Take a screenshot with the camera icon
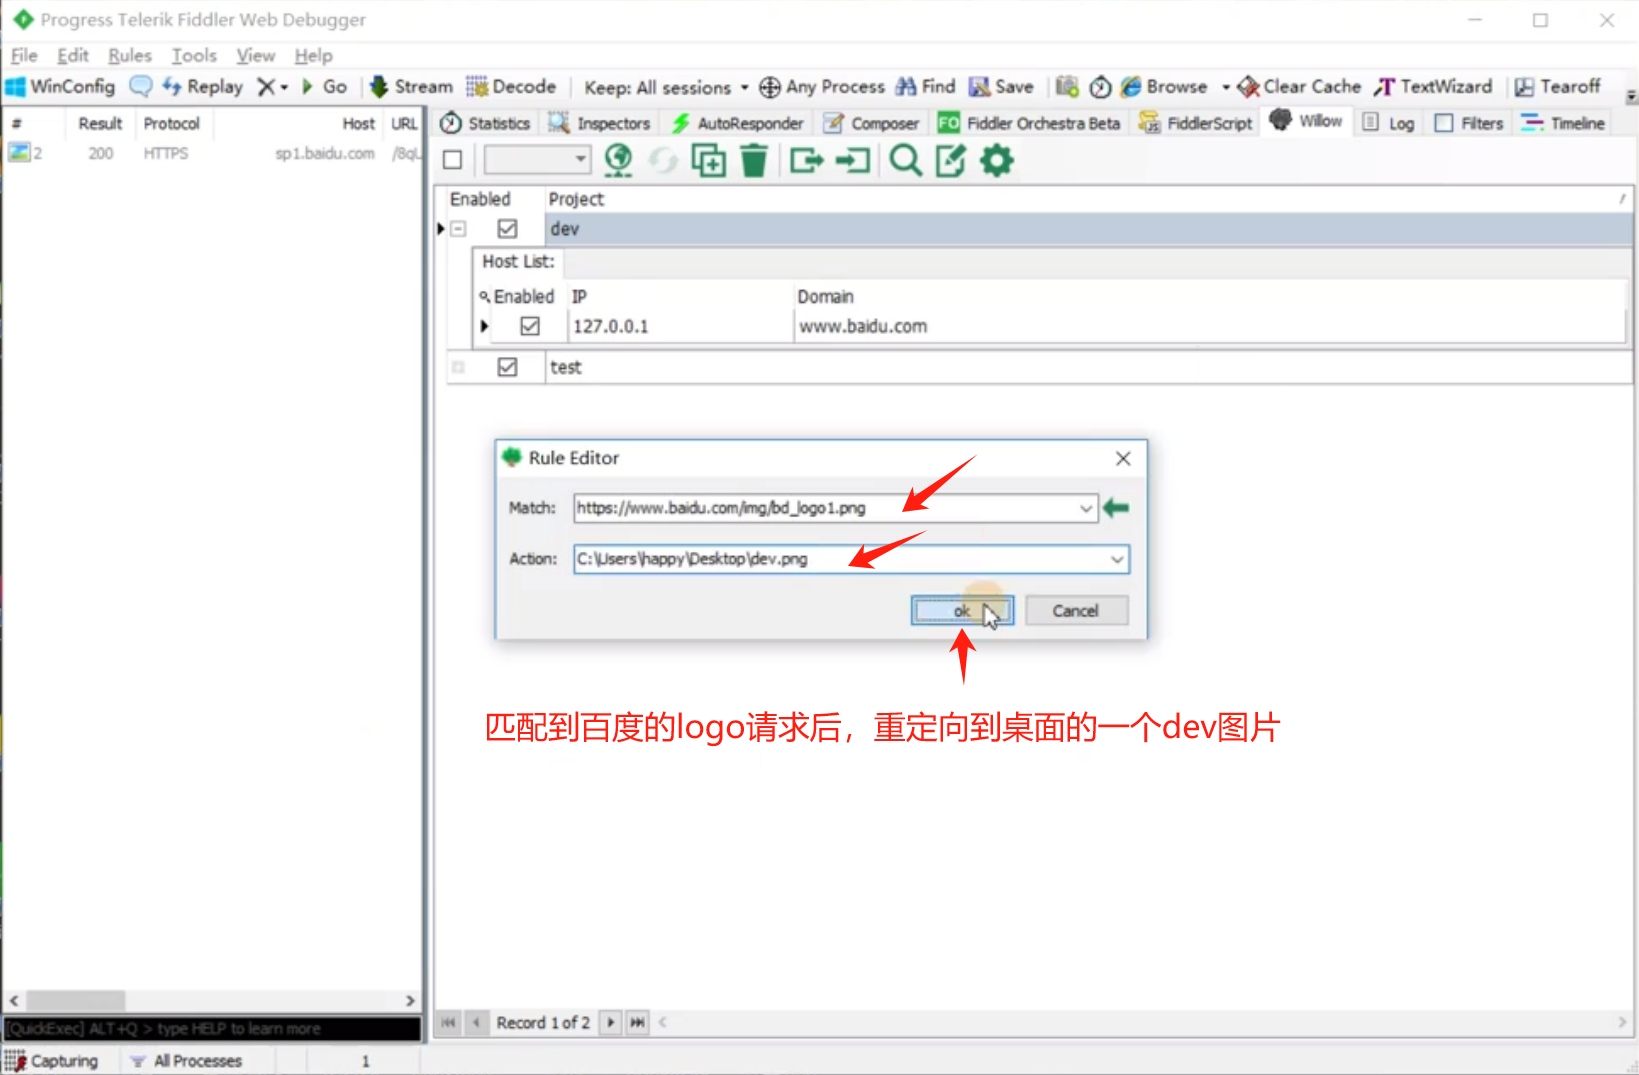Screen dimensions: 1639x1075 [x=1067, y=87]
